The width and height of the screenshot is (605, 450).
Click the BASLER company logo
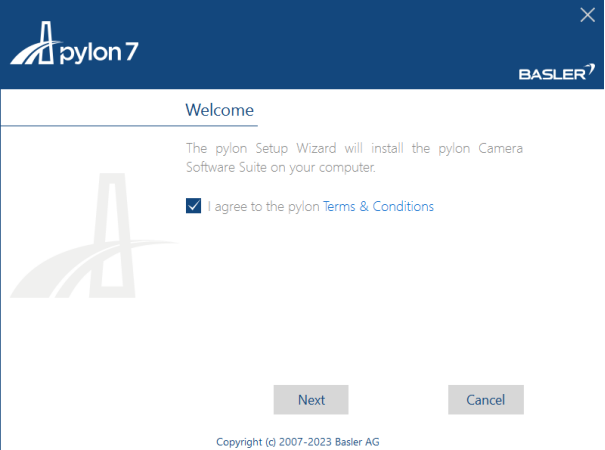tap(557, 72)
